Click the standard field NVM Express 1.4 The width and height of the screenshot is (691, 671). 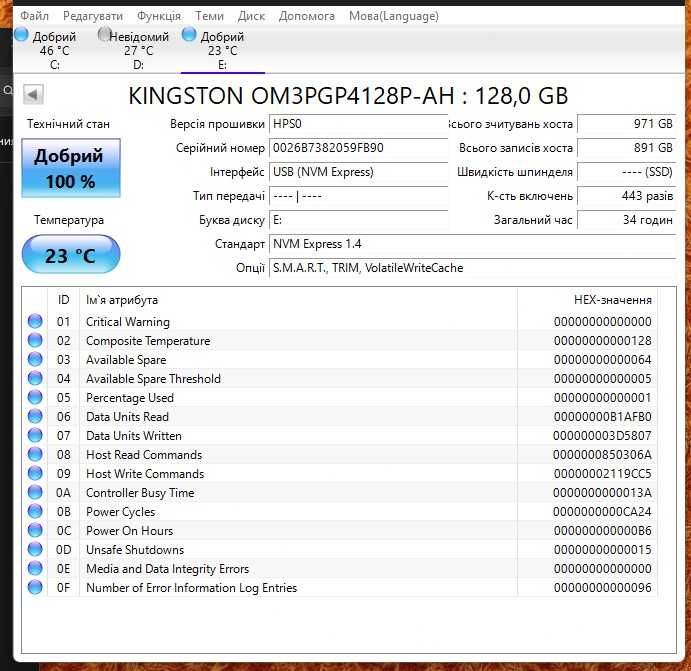point(472,244)
